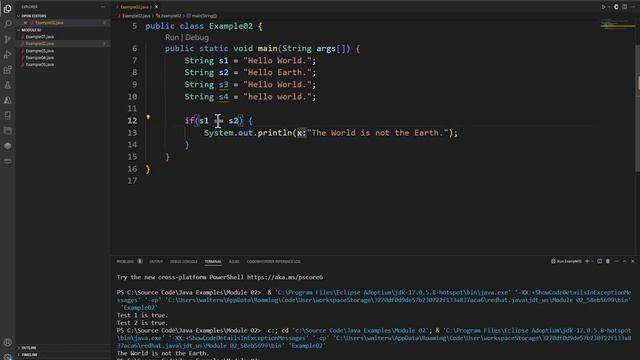The width and height of the screenshot is (640, 360).
Task: Click the Split Editor icon in editor title
Action: pyautogui.click(x=624, y=7)
